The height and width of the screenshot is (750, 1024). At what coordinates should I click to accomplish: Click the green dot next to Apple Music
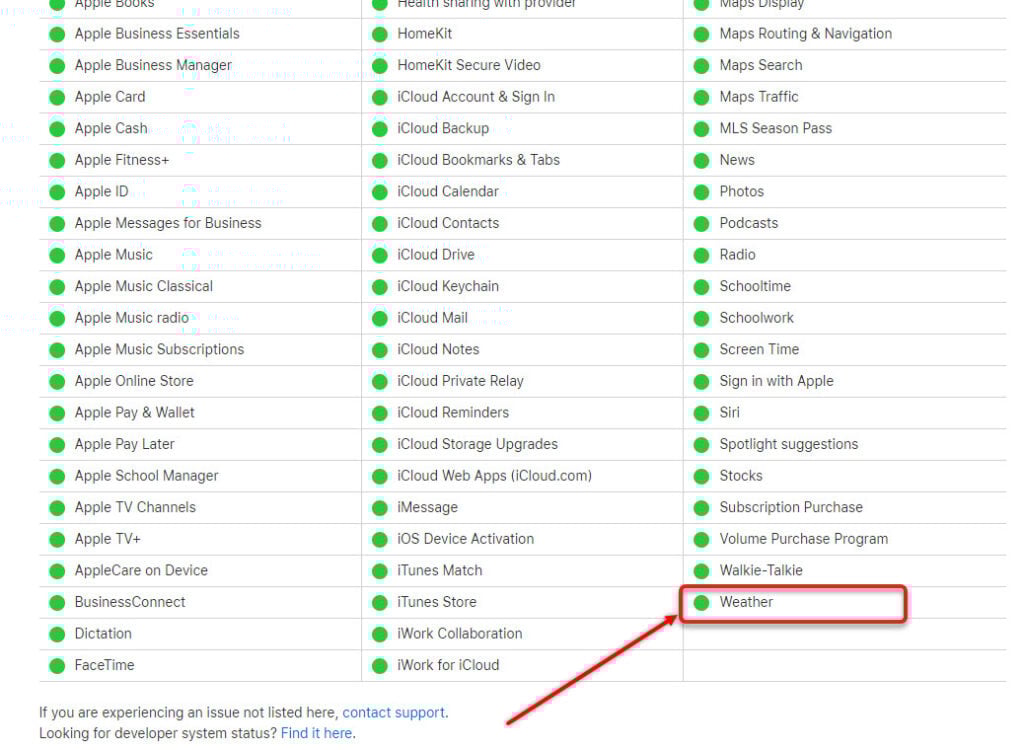(57, 254)
